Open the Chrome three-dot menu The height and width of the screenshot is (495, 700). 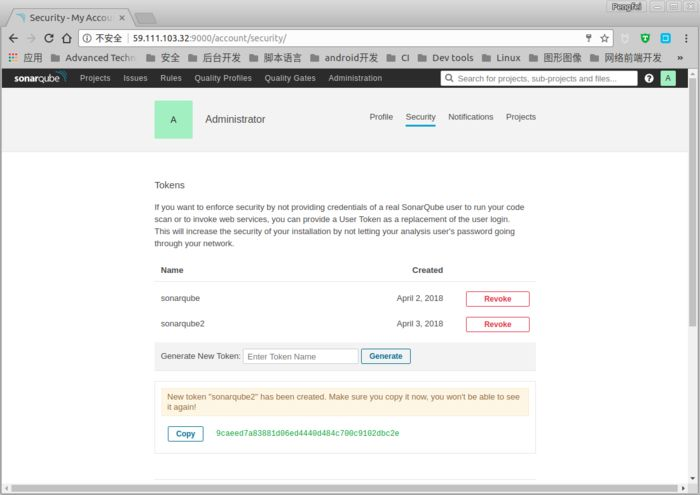pyautogui.click(x=686, y=38)
